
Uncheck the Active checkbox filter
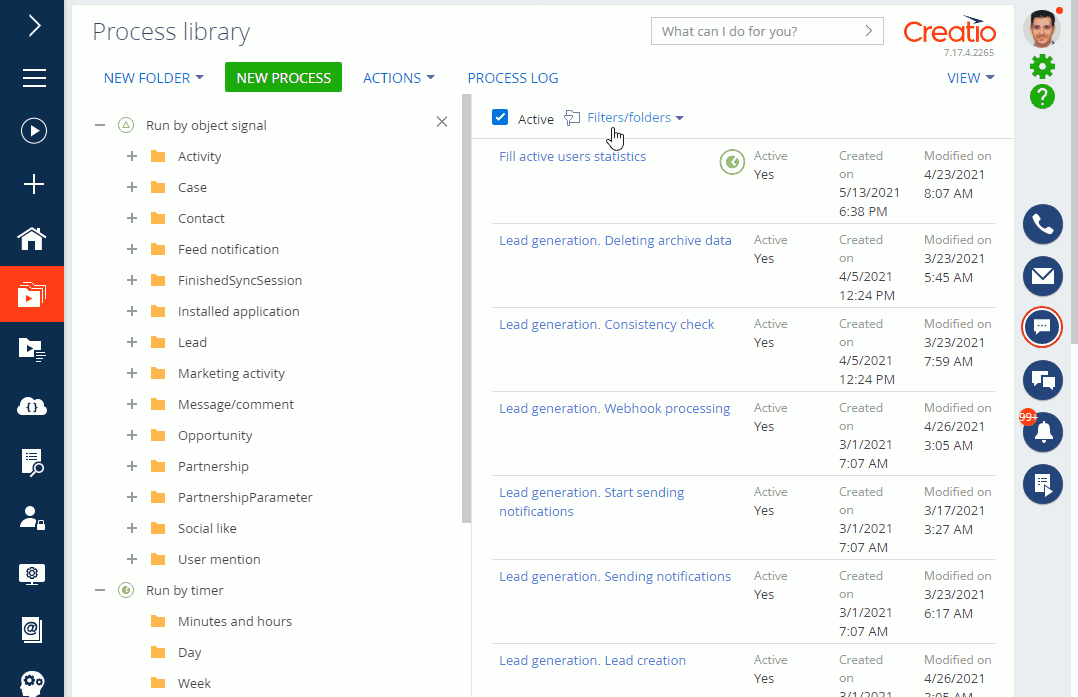click(500, 118)
